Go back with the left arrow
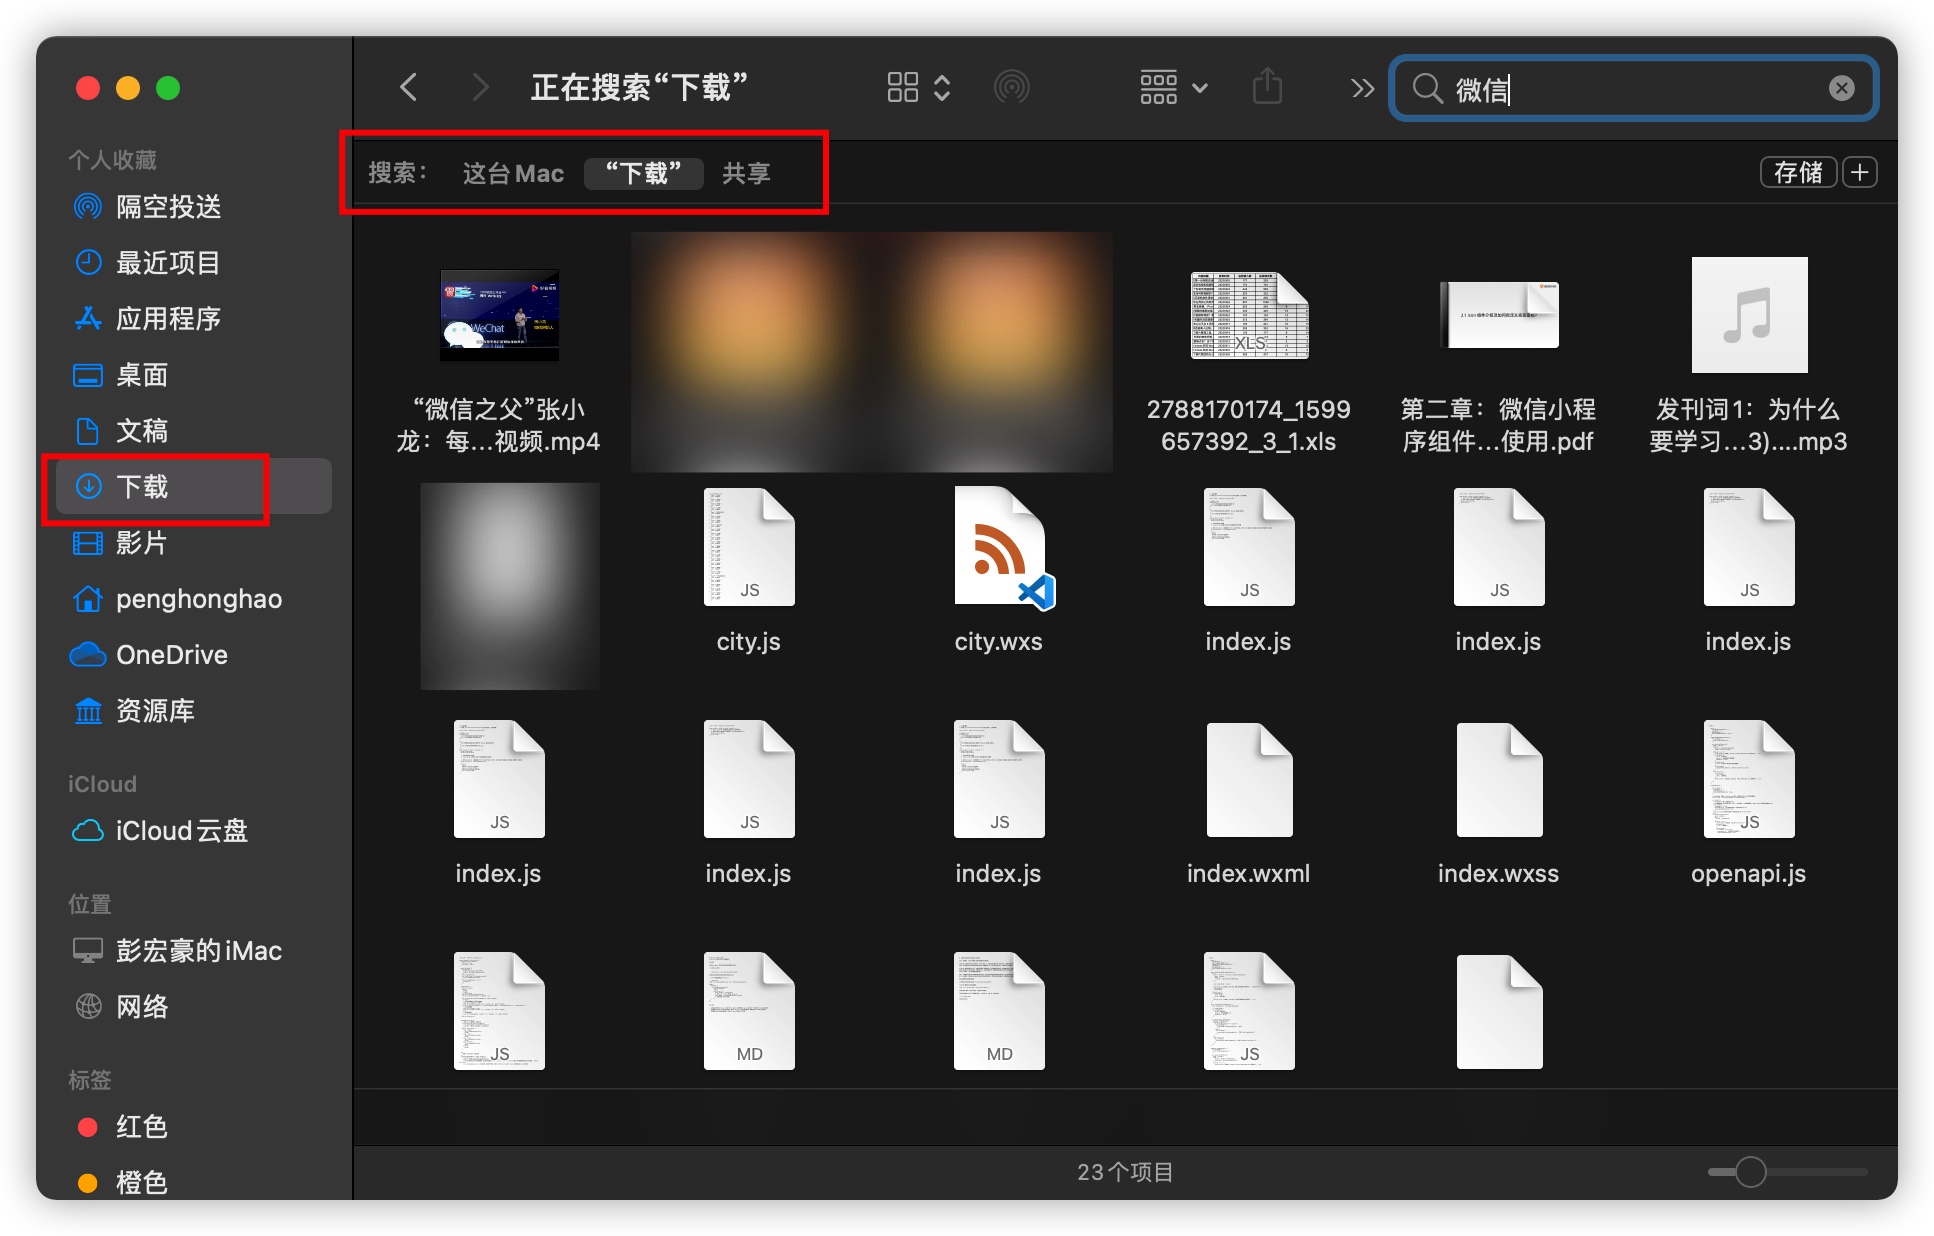 pos(408,87)
